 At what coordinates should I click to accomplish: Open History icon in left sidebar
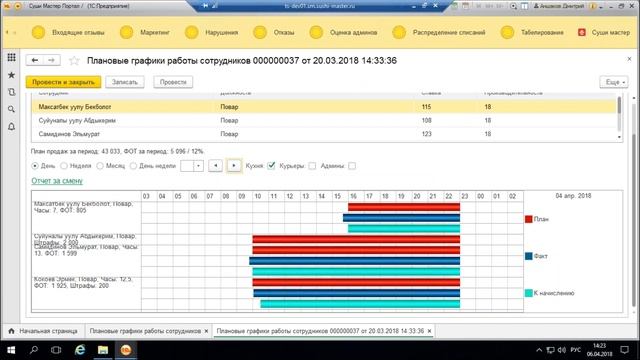(11, 92)
